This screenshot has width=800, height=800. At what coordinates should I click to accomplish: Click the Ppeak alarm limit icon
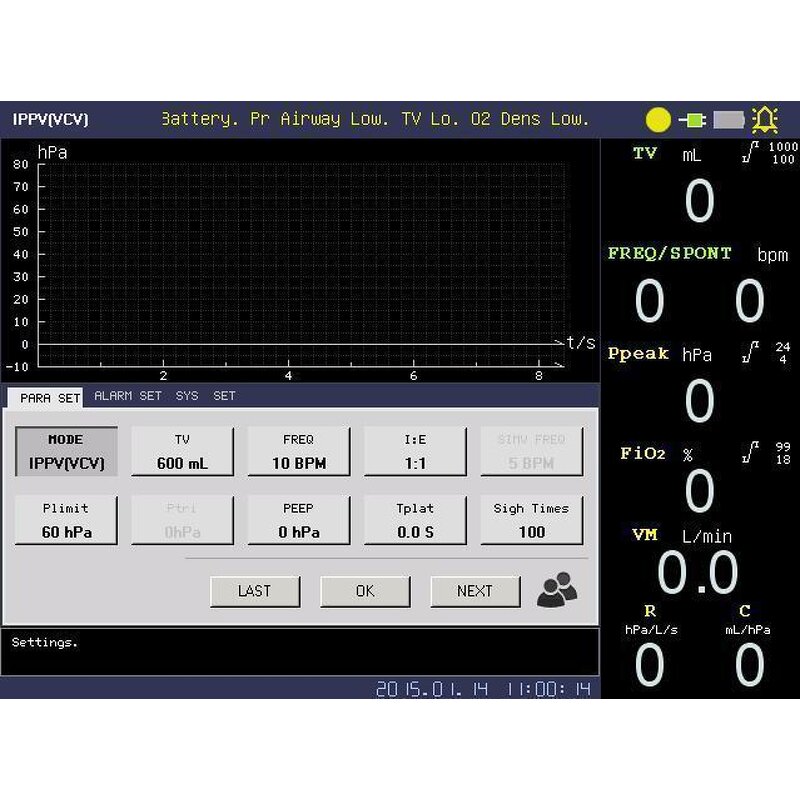click(750, 353)
